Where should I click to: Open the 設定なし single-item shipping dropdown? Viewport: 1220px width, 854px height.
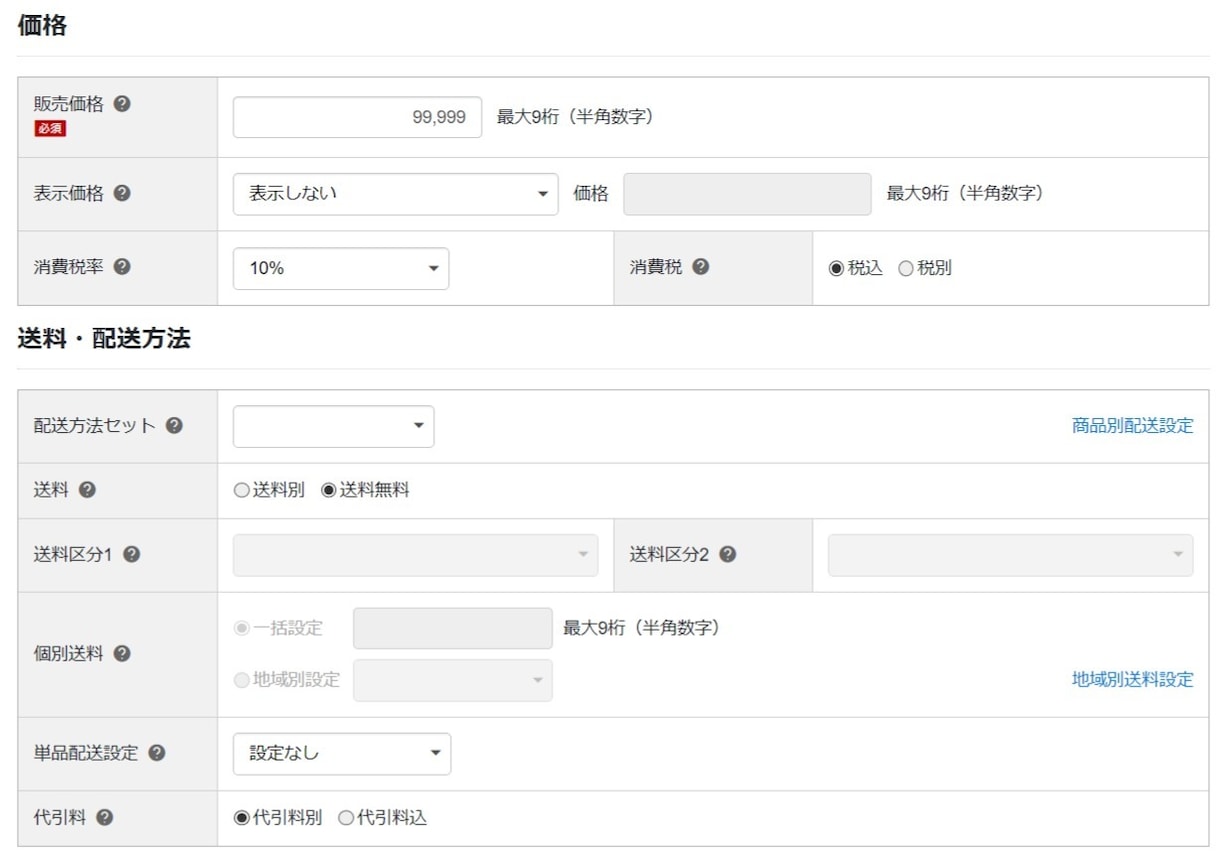tap(342, 754)
